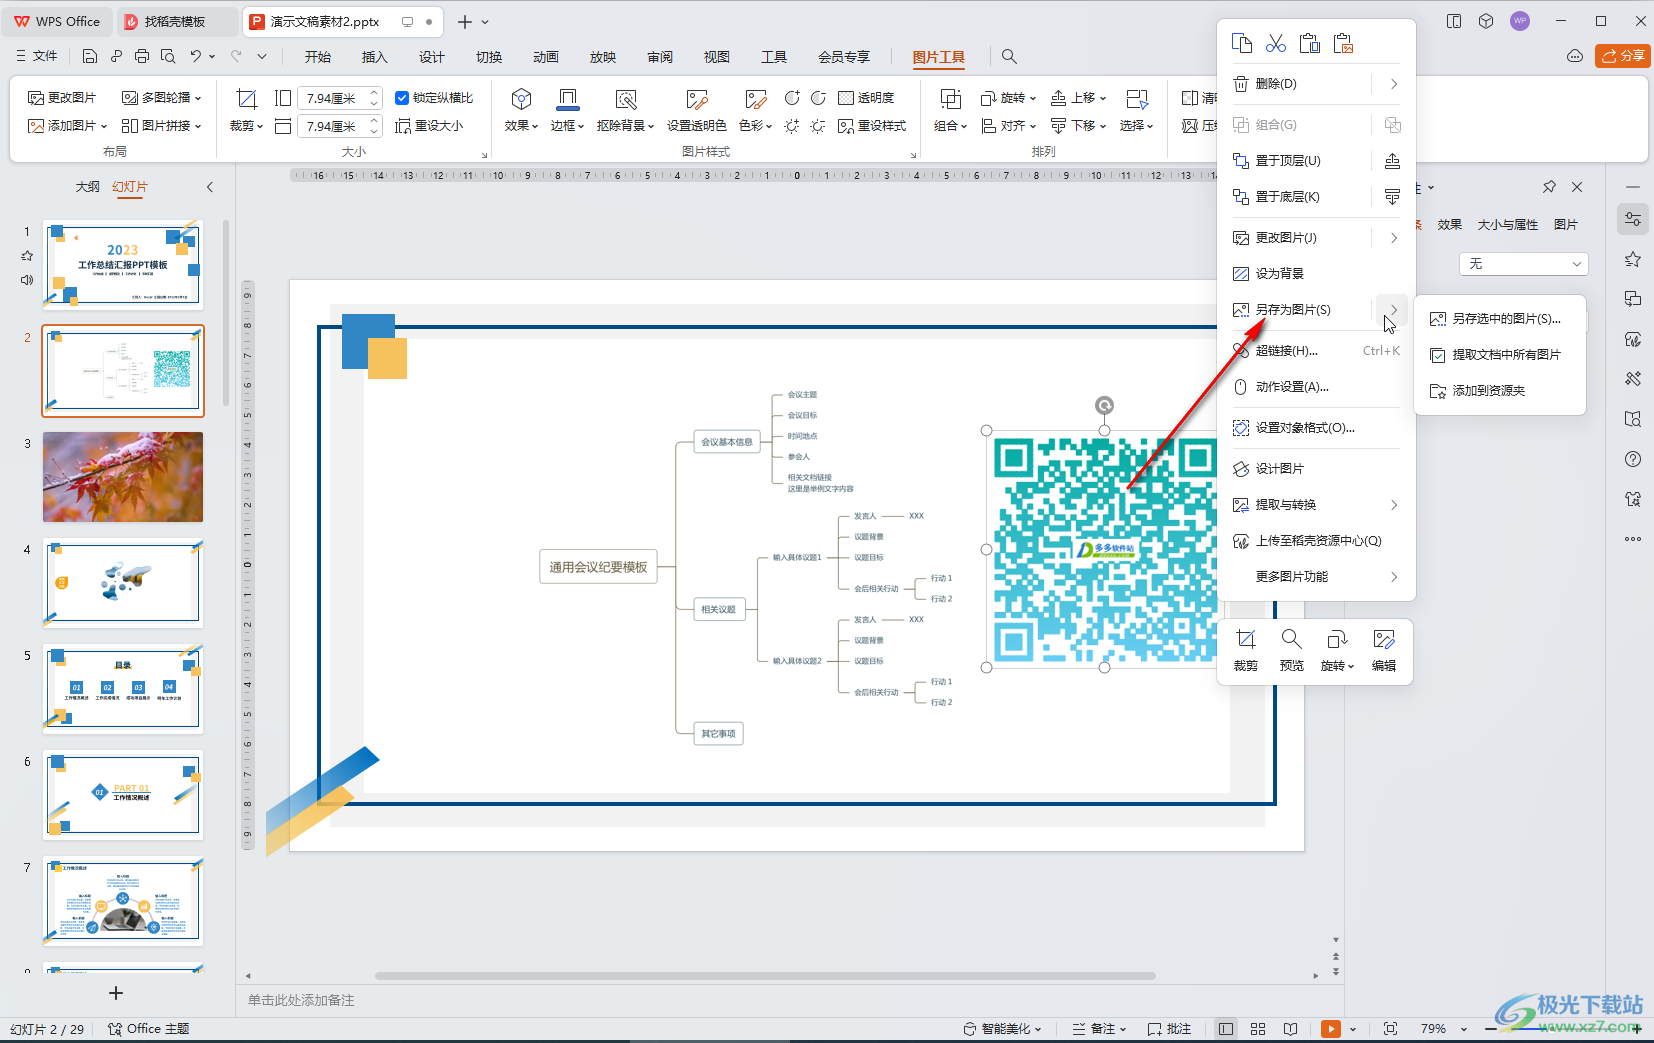This screenshot has width=1654, height=1043.
Task: Expand the Delete (删除) submenu arrow
Action: point(1393,84)
